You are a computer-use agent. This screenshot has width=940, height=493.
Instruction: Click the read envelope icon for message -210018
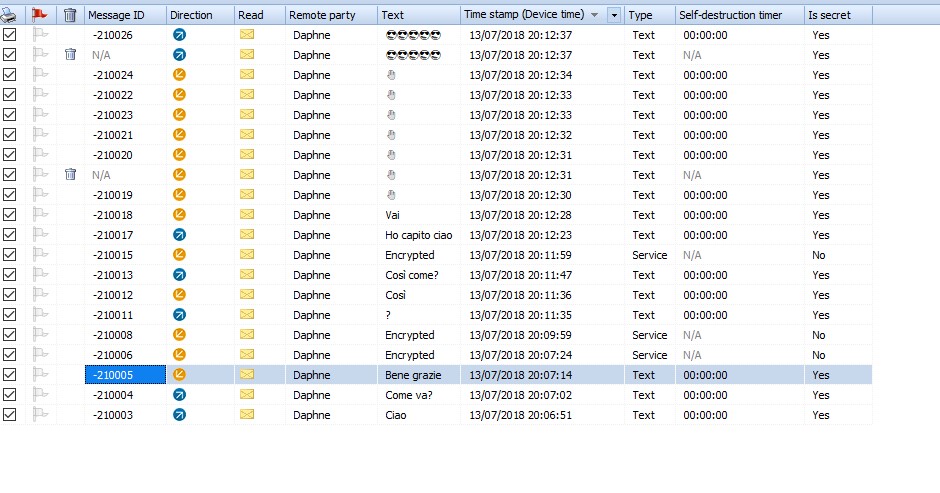tap(247, 214)
